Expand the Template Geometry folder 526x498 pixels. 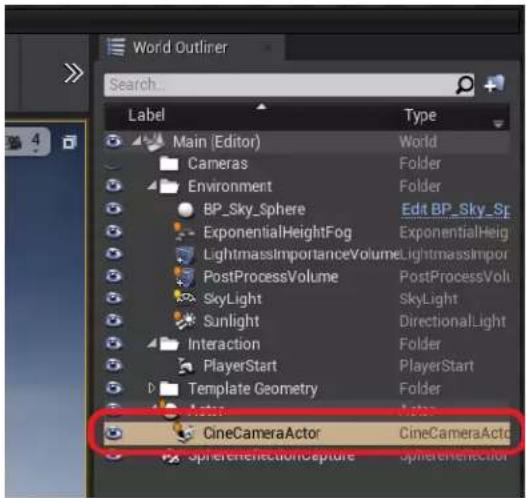(151, 388)
